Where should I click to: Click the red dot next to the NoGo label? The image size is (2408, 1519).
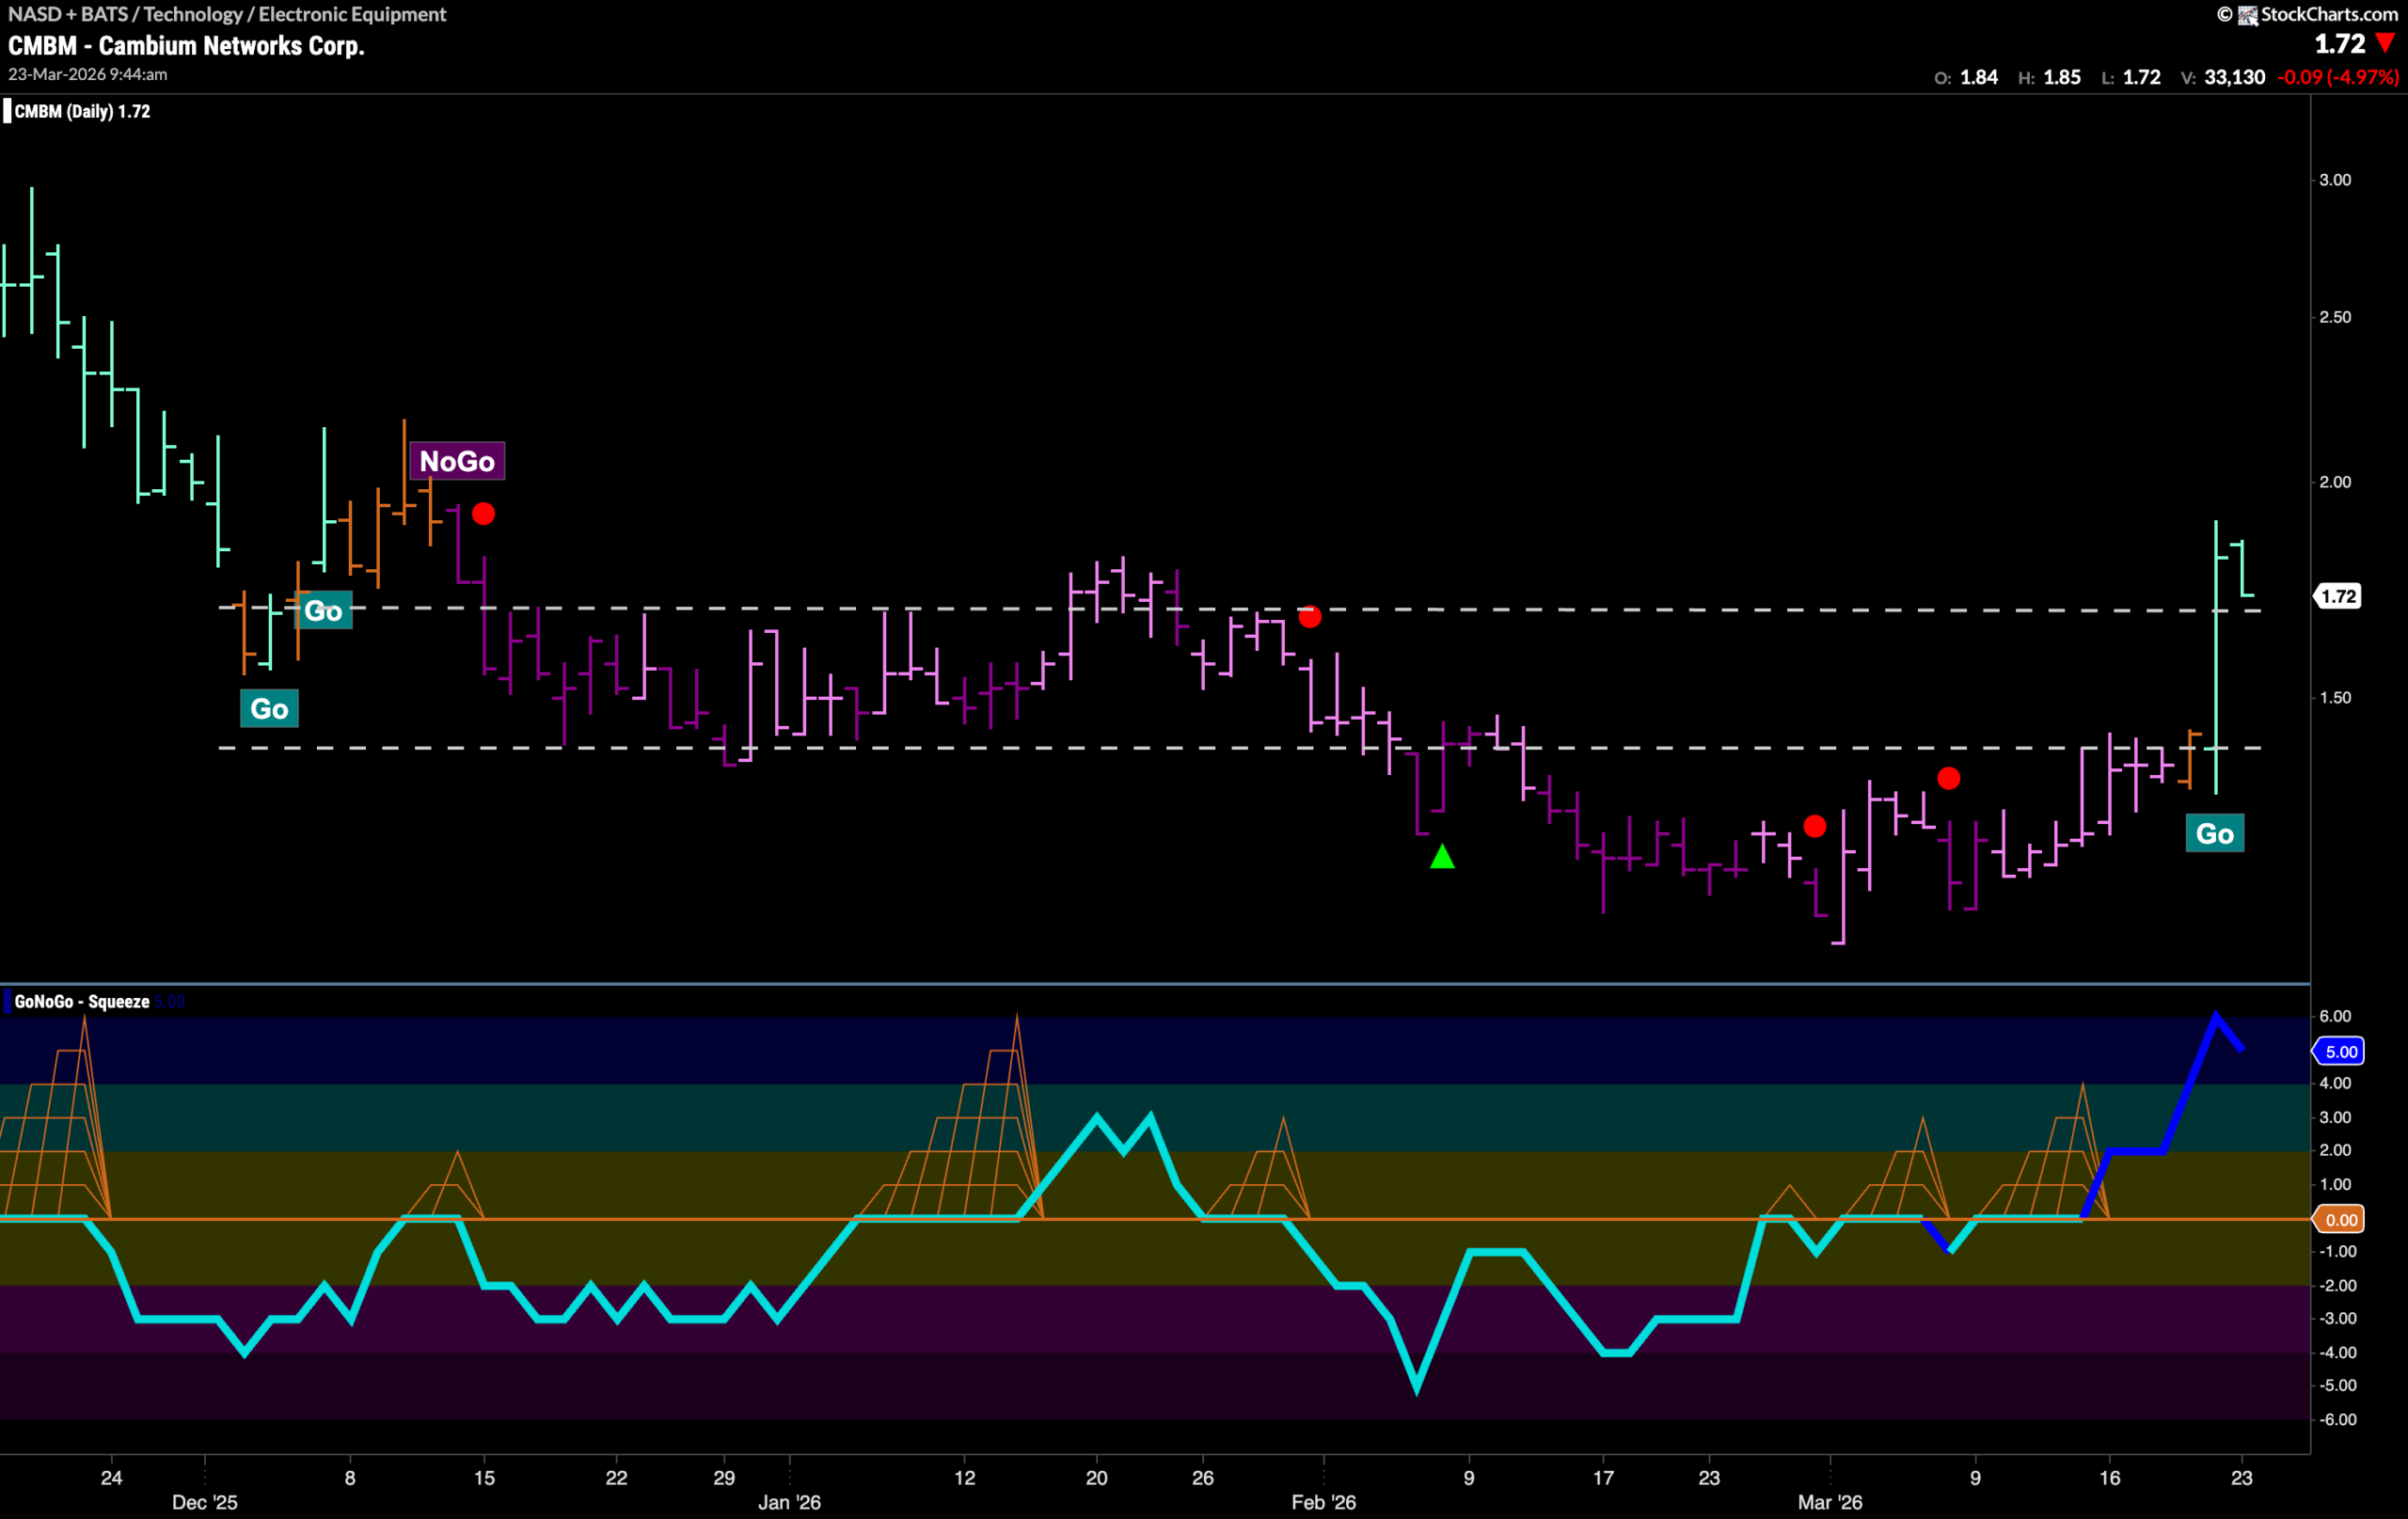[483, 514]
